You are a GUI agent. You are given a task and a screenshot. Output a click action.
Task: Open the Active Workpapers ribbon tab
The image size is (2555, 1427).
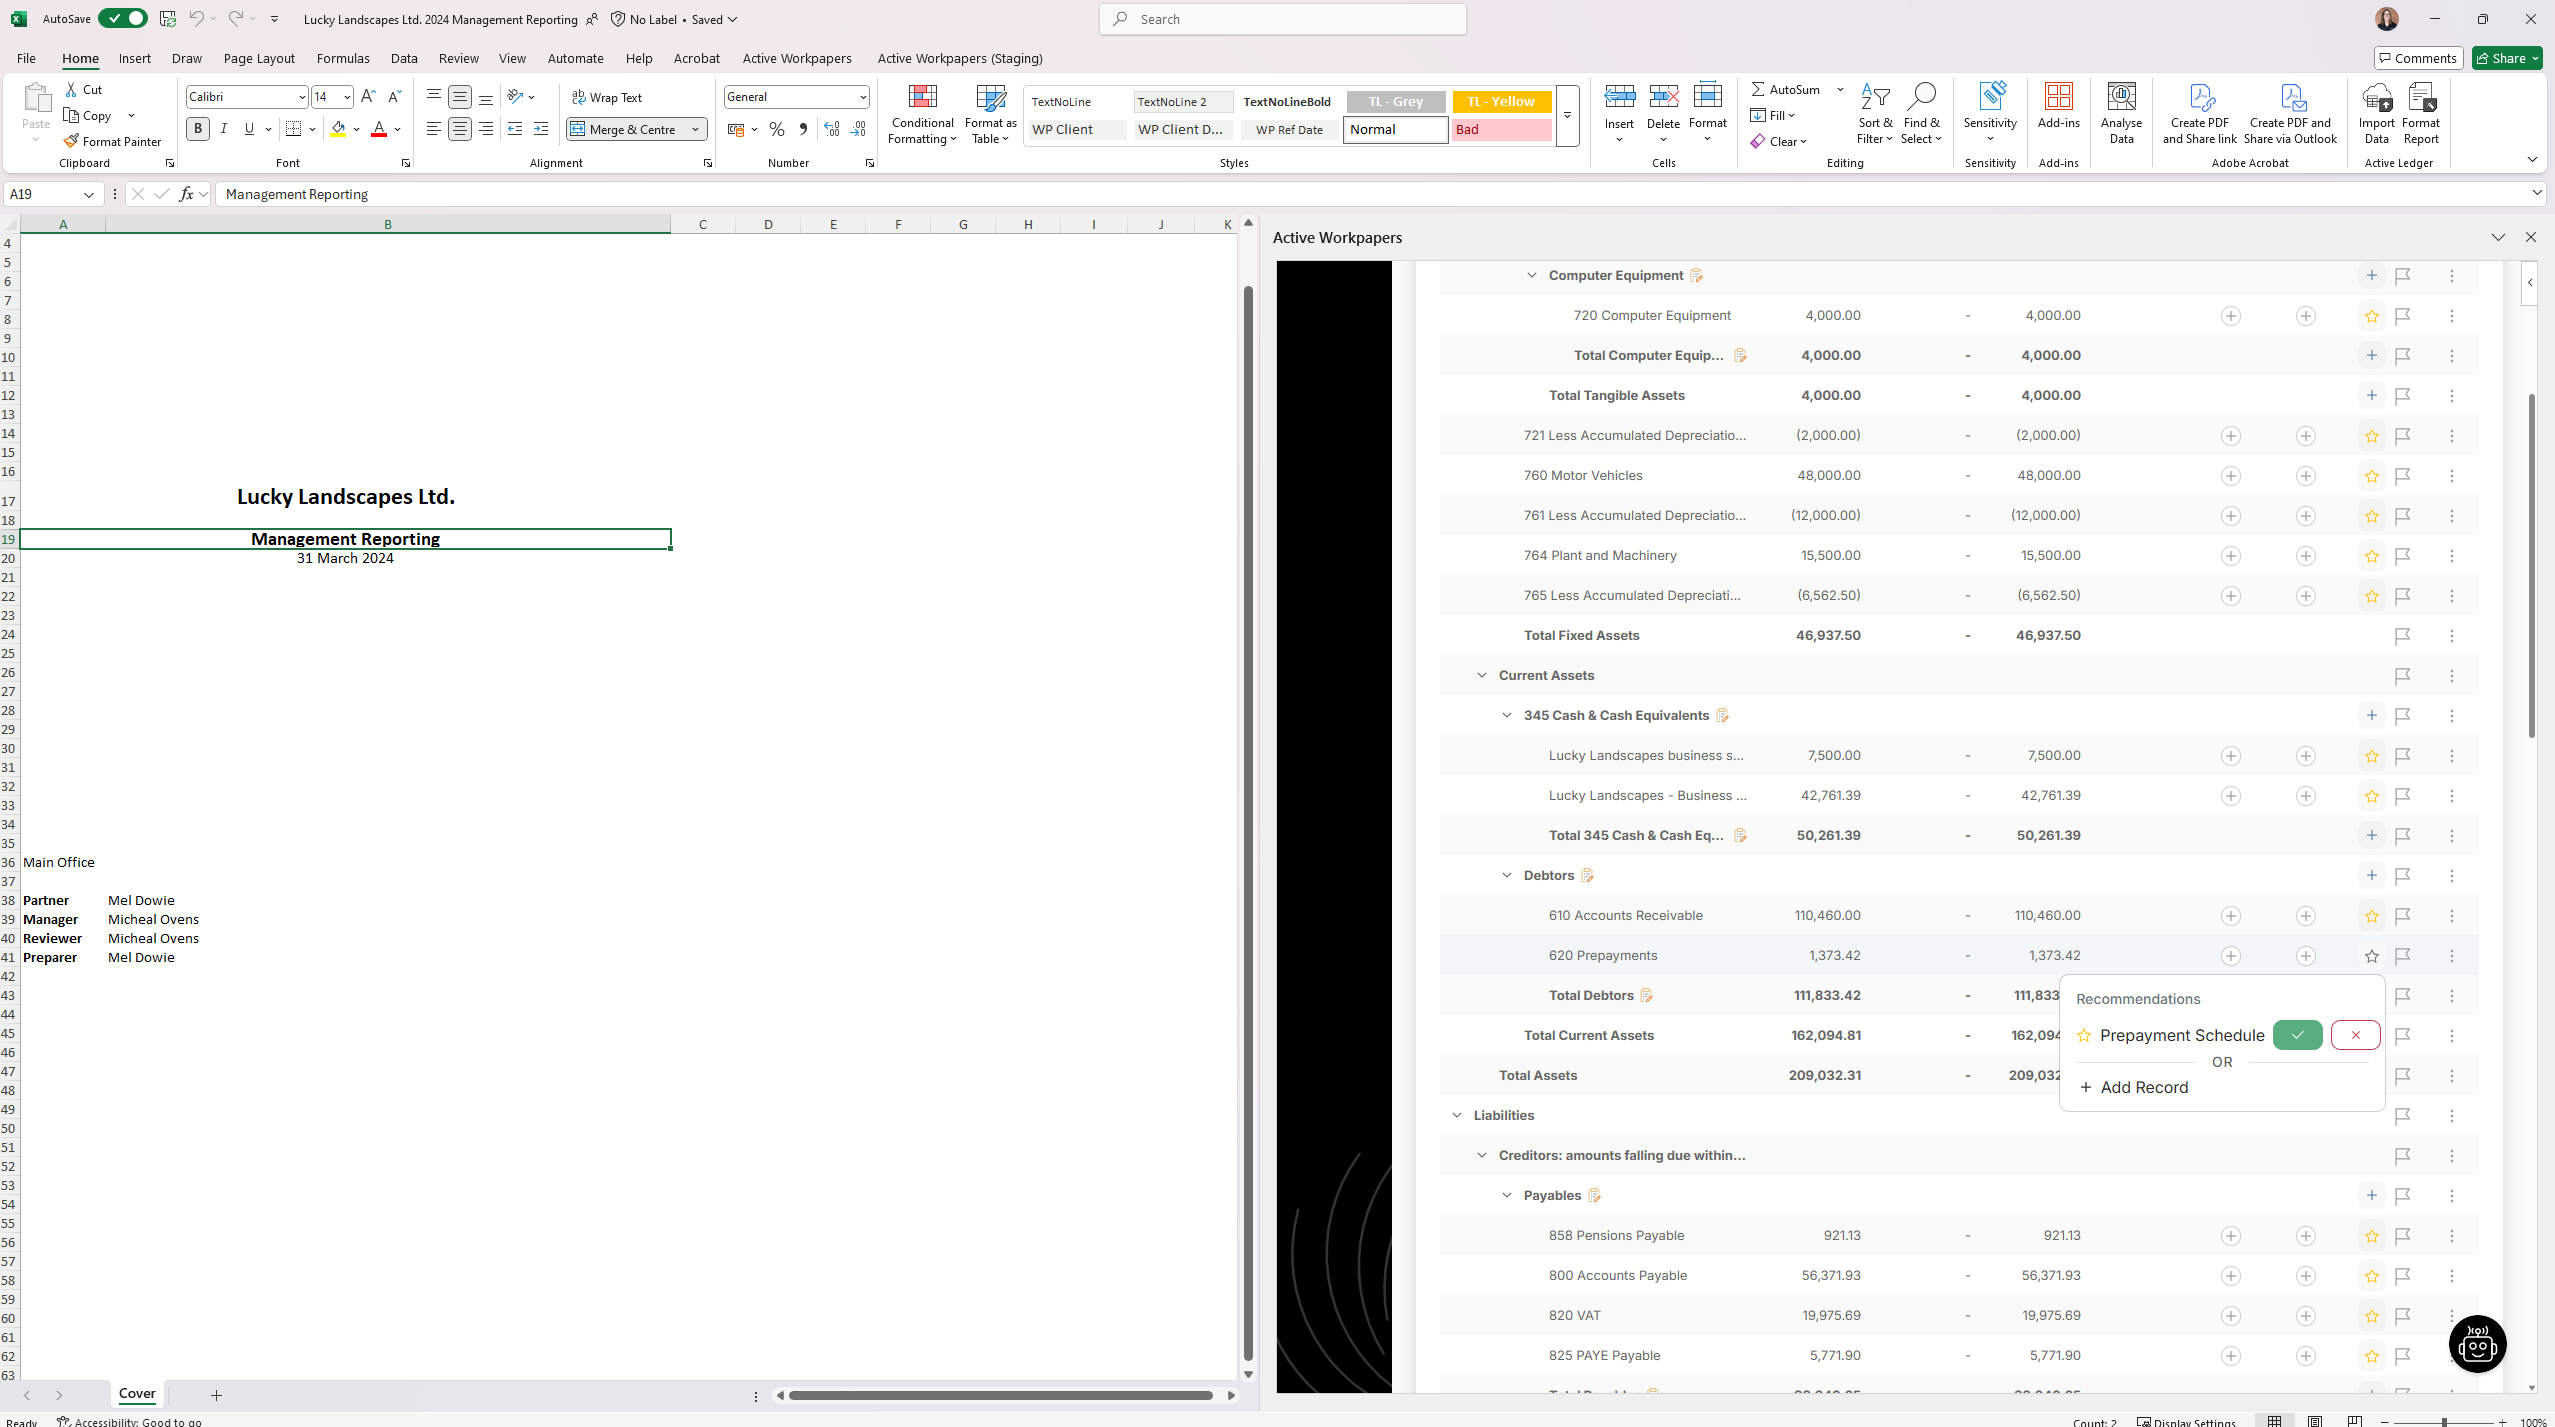pyautogui.click(x=797, y=58)
